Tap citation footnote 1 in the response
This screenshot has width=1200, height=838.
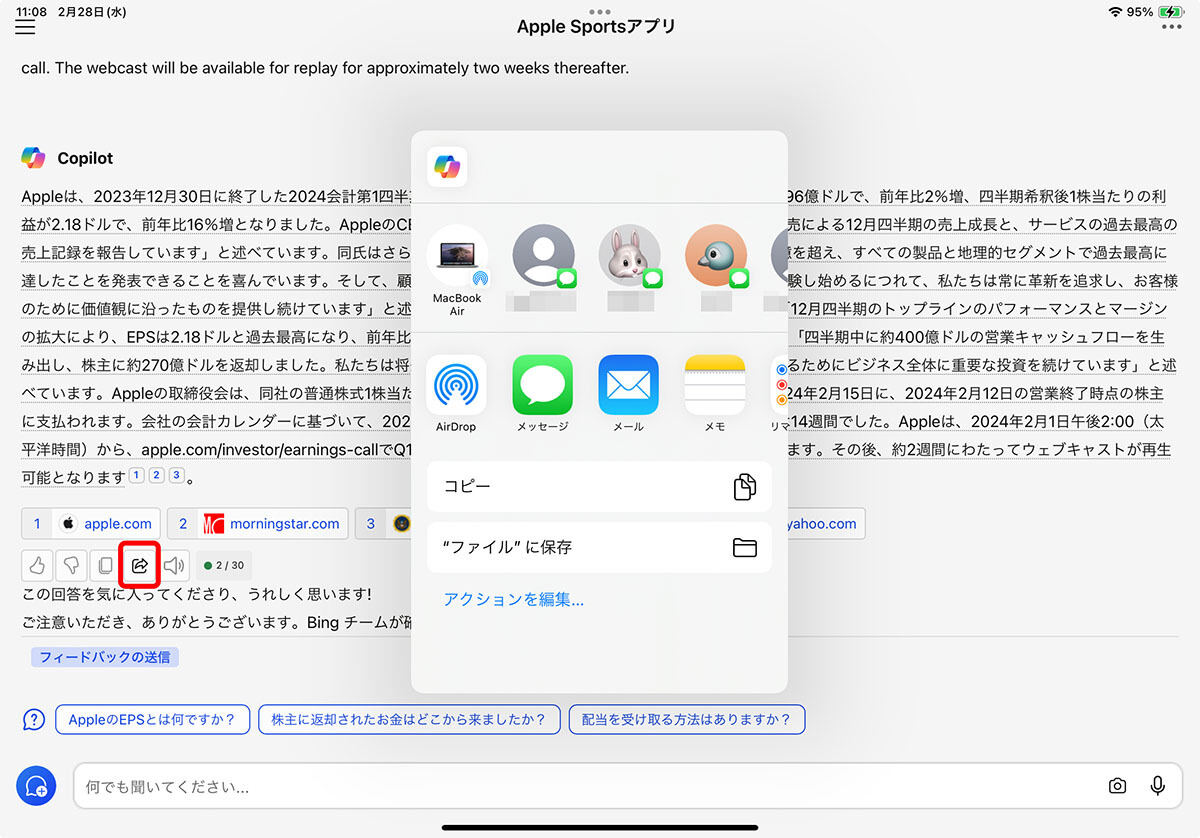(x=136, y=475)
